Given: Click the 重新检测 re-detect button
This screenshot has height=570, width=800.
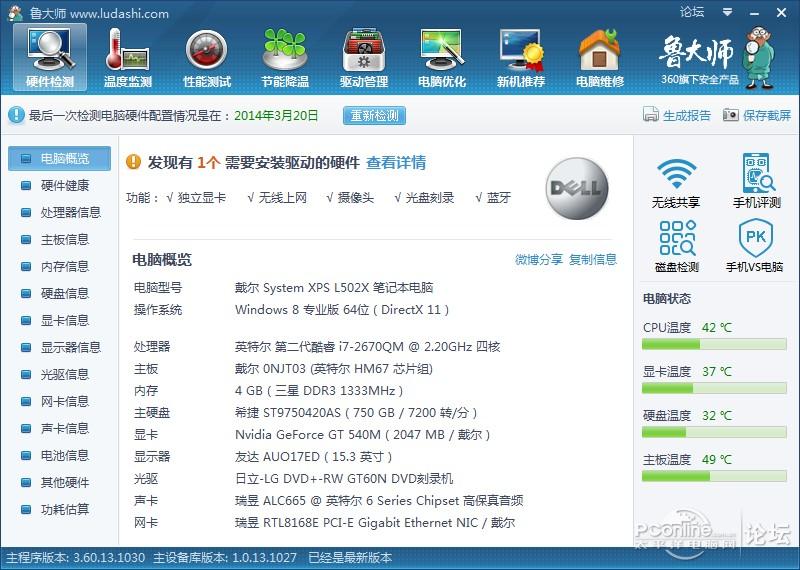Looking at the screenshot, I should tap(374, 115).
